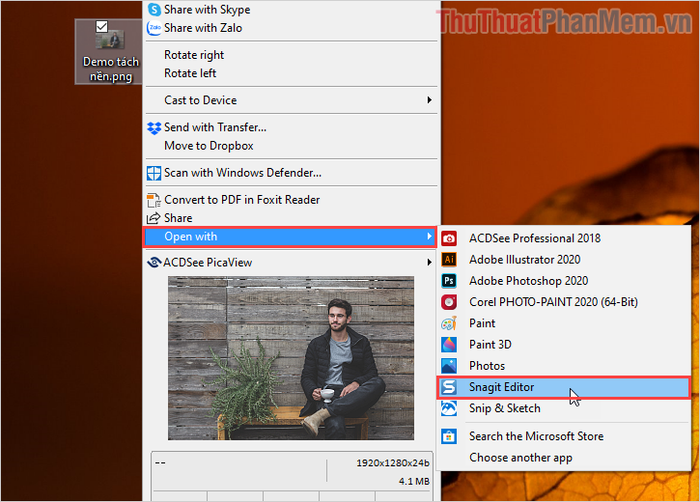Viewport: 700px width, 502px height.
Task: Click the Adobe Photoshop Ps icon
Action: point(449,280)
